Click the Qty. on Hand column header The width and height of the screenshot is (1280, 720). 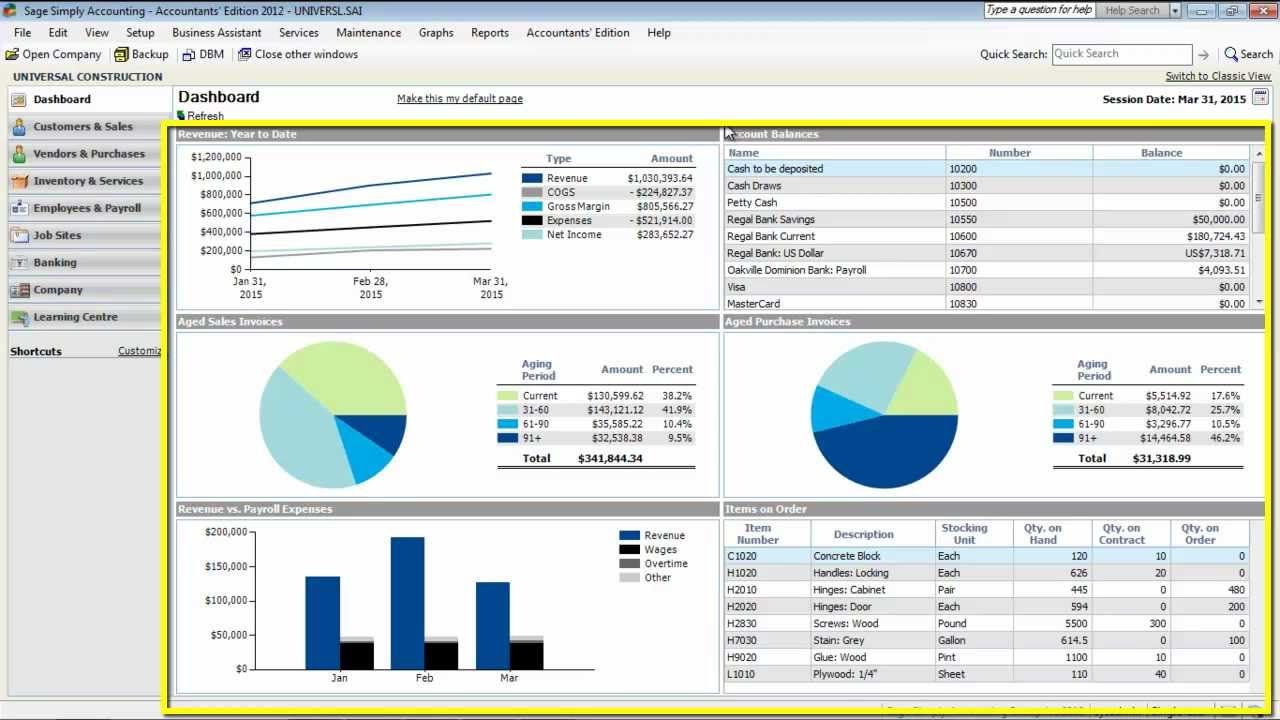[1043, 534]
